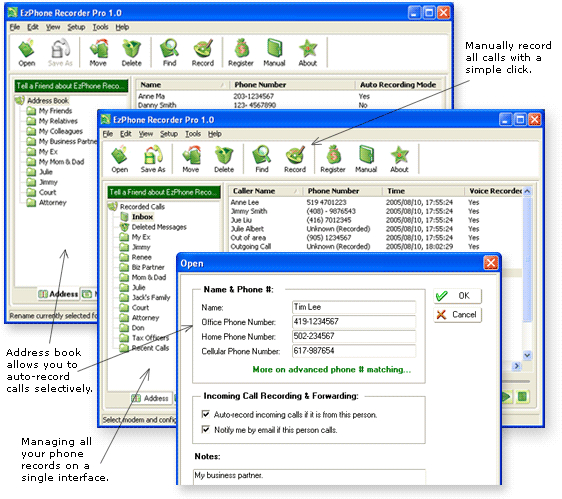This screenshot has height=499, width=562.
Task: Click About icon in front Recorder window
Action: (399, 159)
